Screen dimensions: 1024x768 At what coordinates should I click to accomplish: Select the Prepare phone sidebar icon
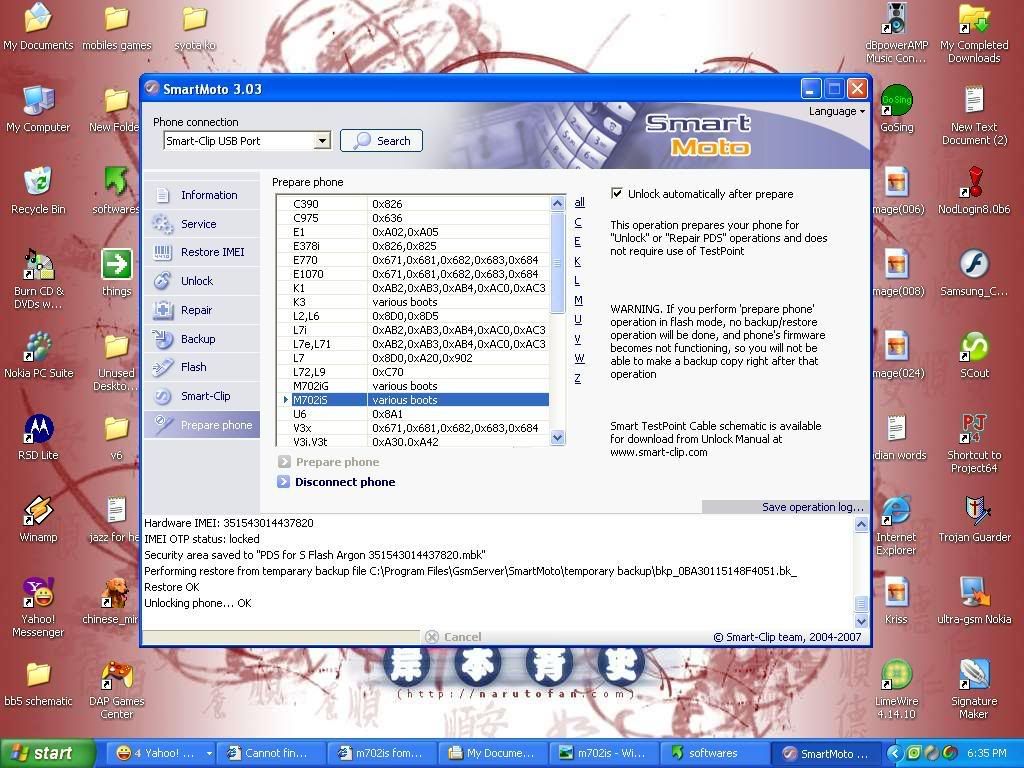[x=163, y=424]
